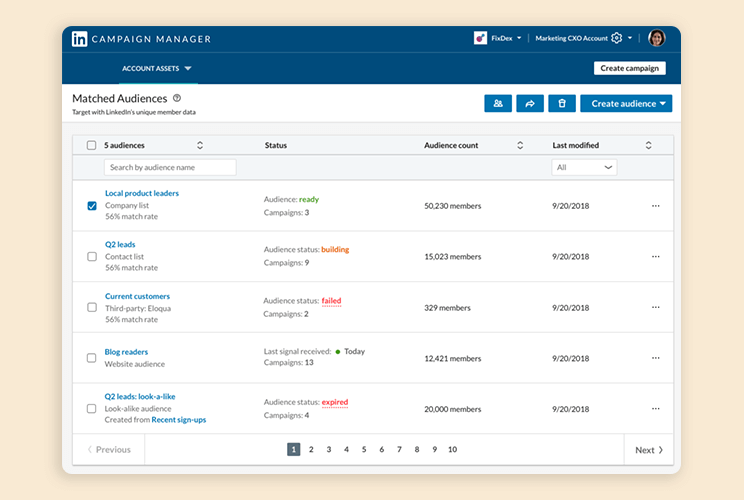Go to page 5

[364, 449]
